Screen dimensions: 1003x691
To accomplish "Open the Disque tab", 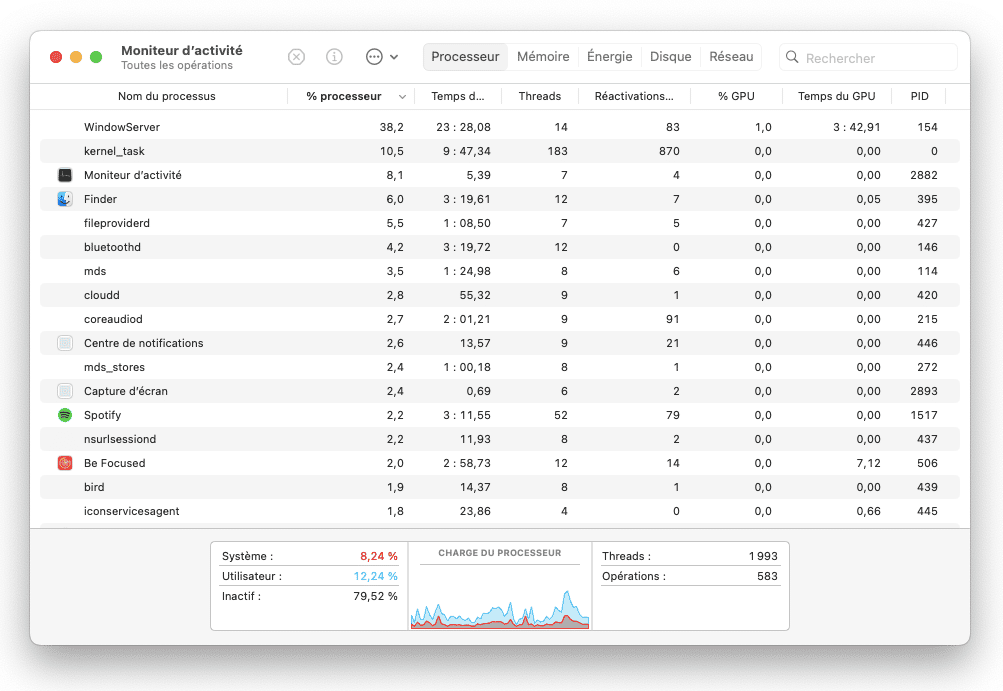I will click(x=670, y=57).
